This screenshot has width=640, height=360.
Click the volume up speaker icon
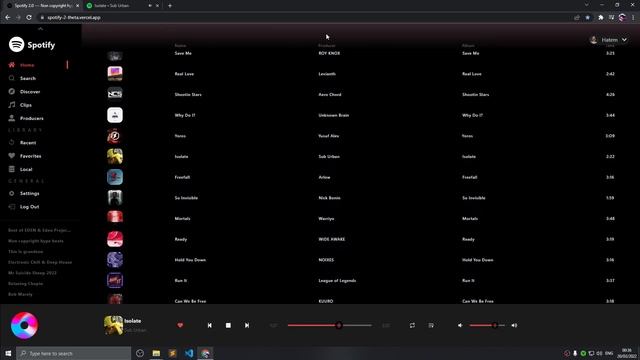point(514,325)
